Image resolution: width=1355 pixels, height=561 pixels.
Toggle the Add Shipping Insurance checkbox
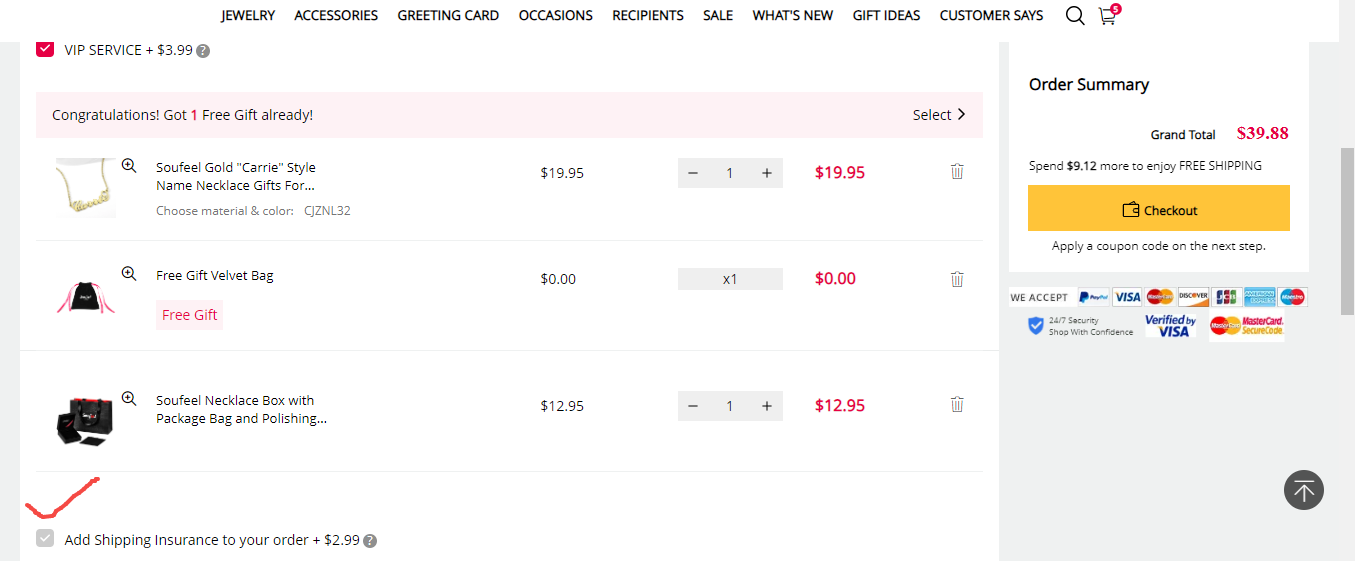coord(45,539)
